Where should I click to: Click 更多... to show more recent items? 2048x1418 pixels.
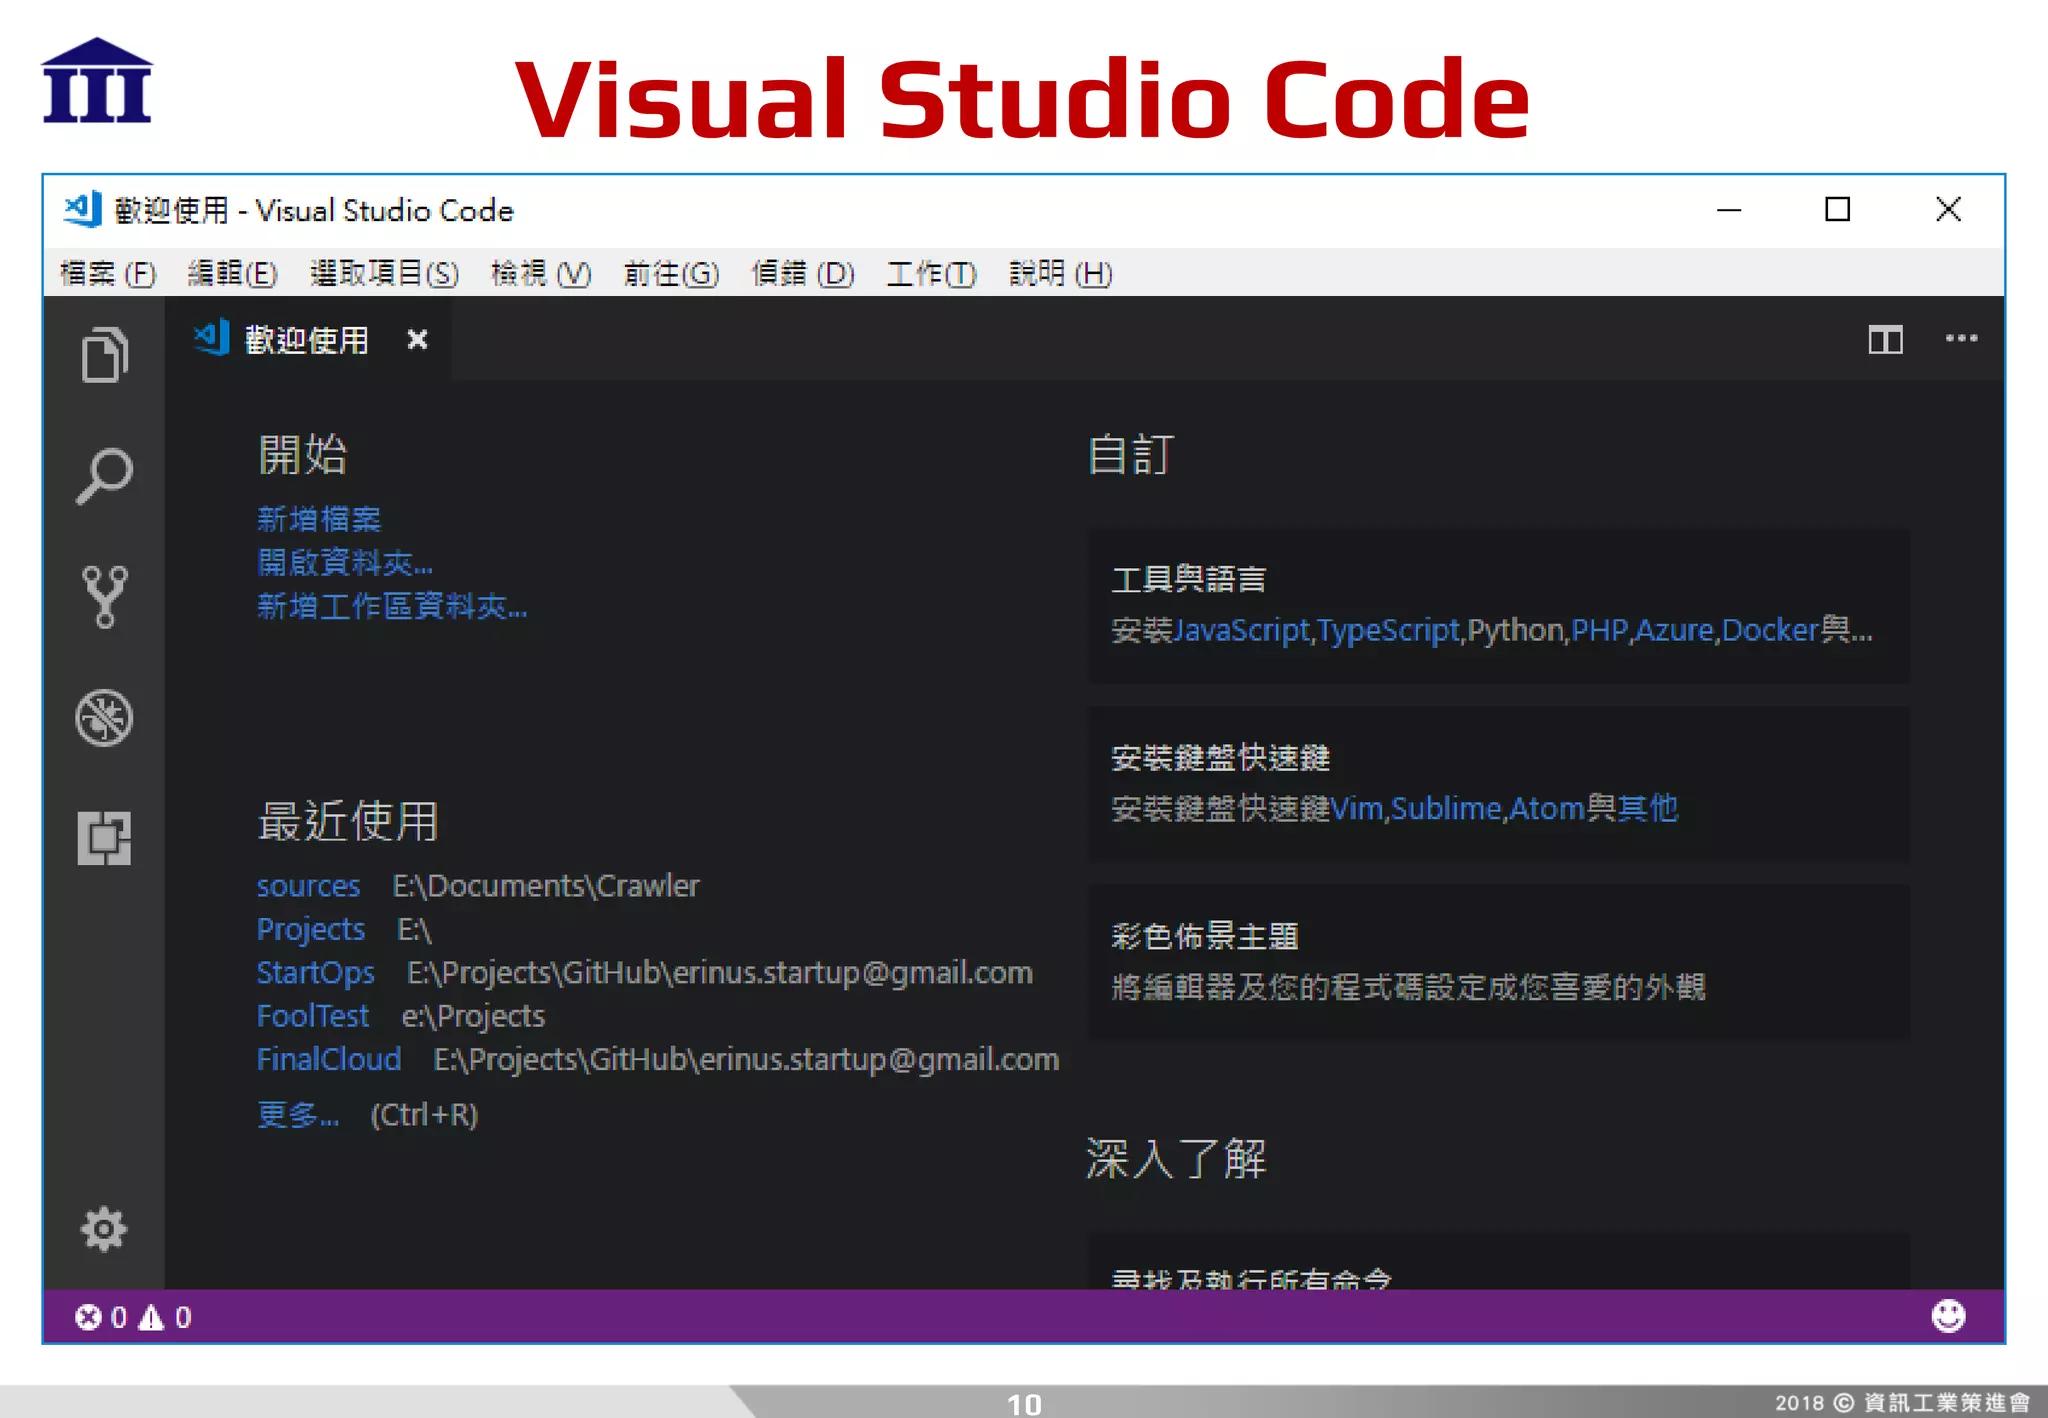click(x=298, y=1114)
